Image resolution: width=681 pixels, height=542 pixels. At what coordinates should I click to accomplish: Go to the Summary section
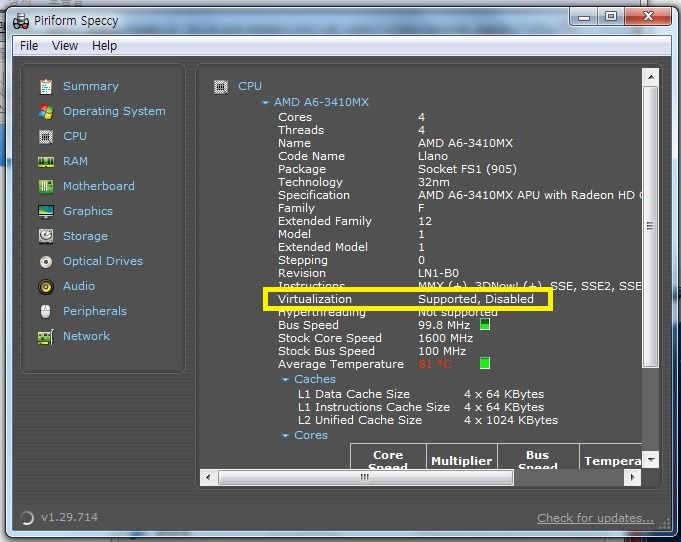click(x=91, y=86)
